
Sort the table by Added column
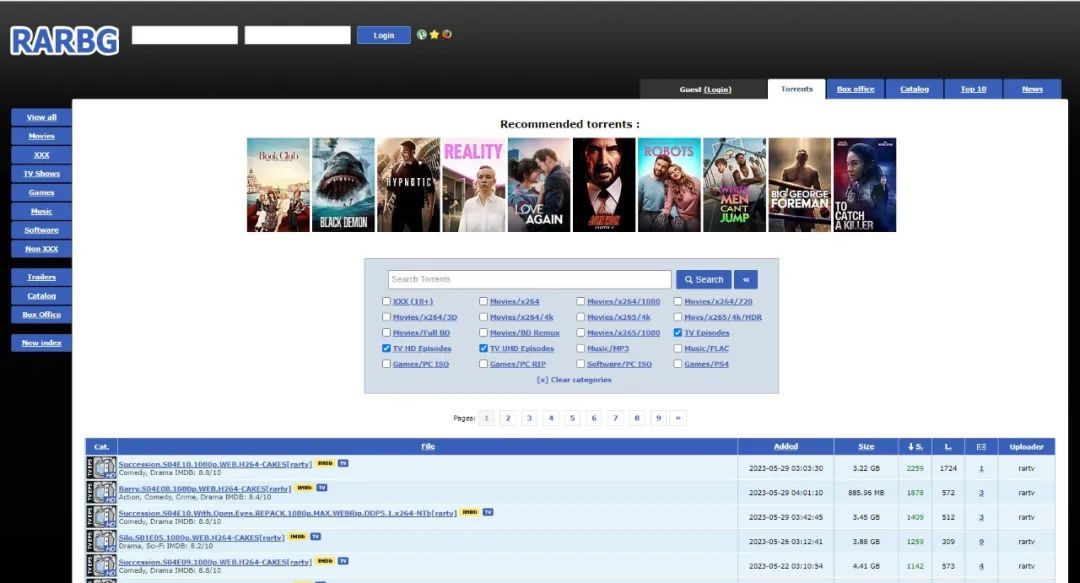[785, 447]
